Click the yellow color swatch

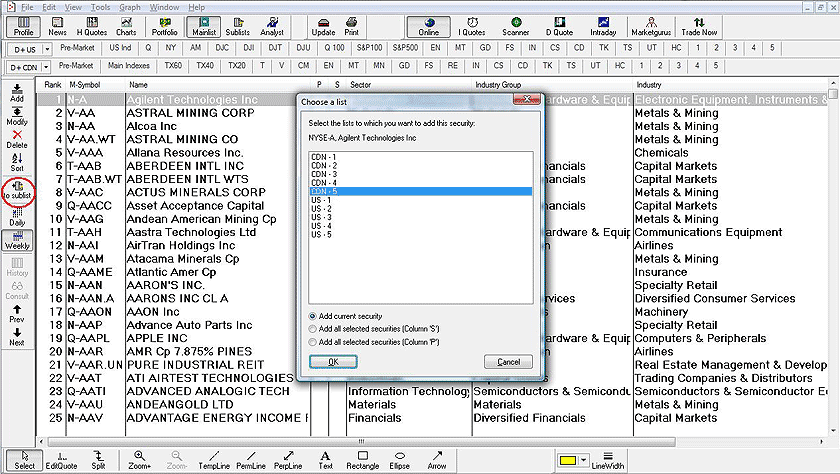pos(567,460)
